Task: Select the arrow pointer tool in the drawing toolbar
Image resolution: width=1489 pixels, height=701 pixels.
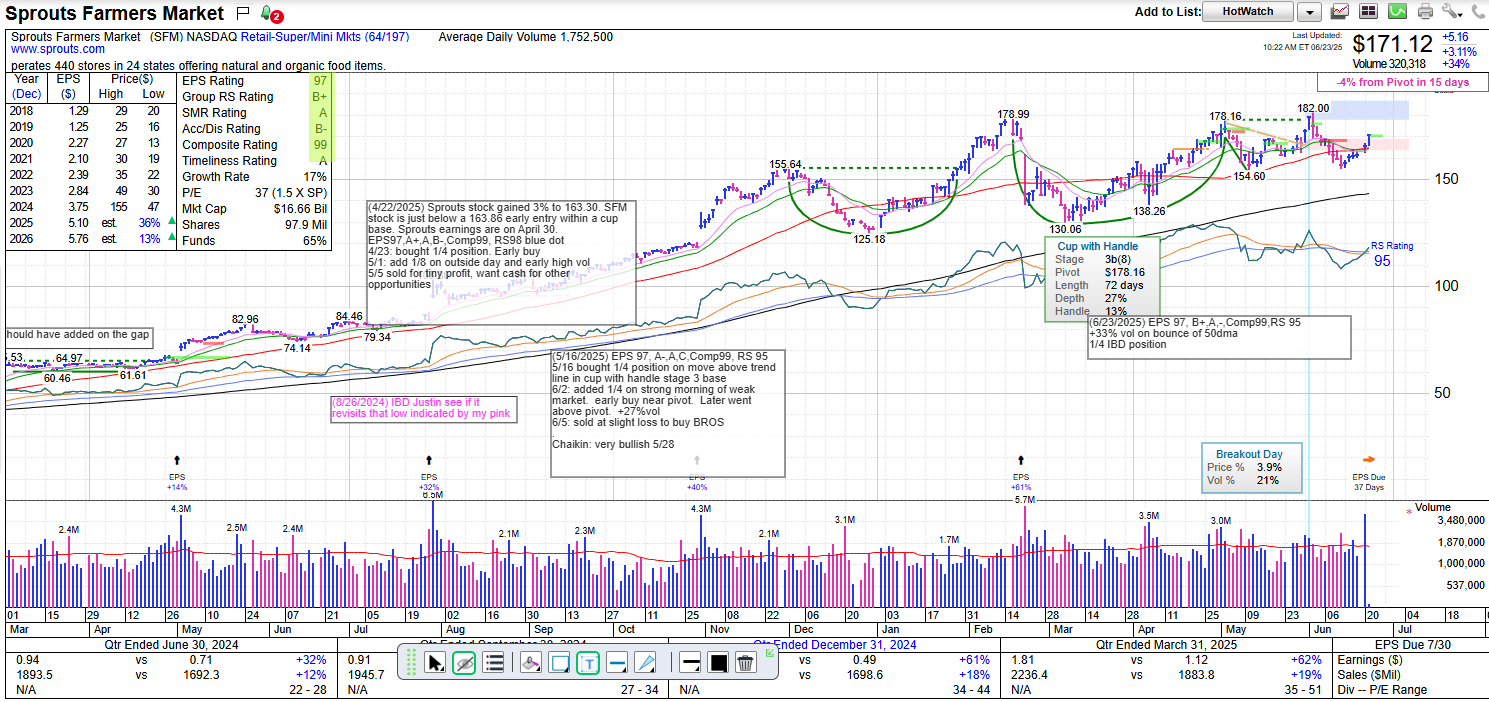Action: pyautogui.click(x=435, y=662)
